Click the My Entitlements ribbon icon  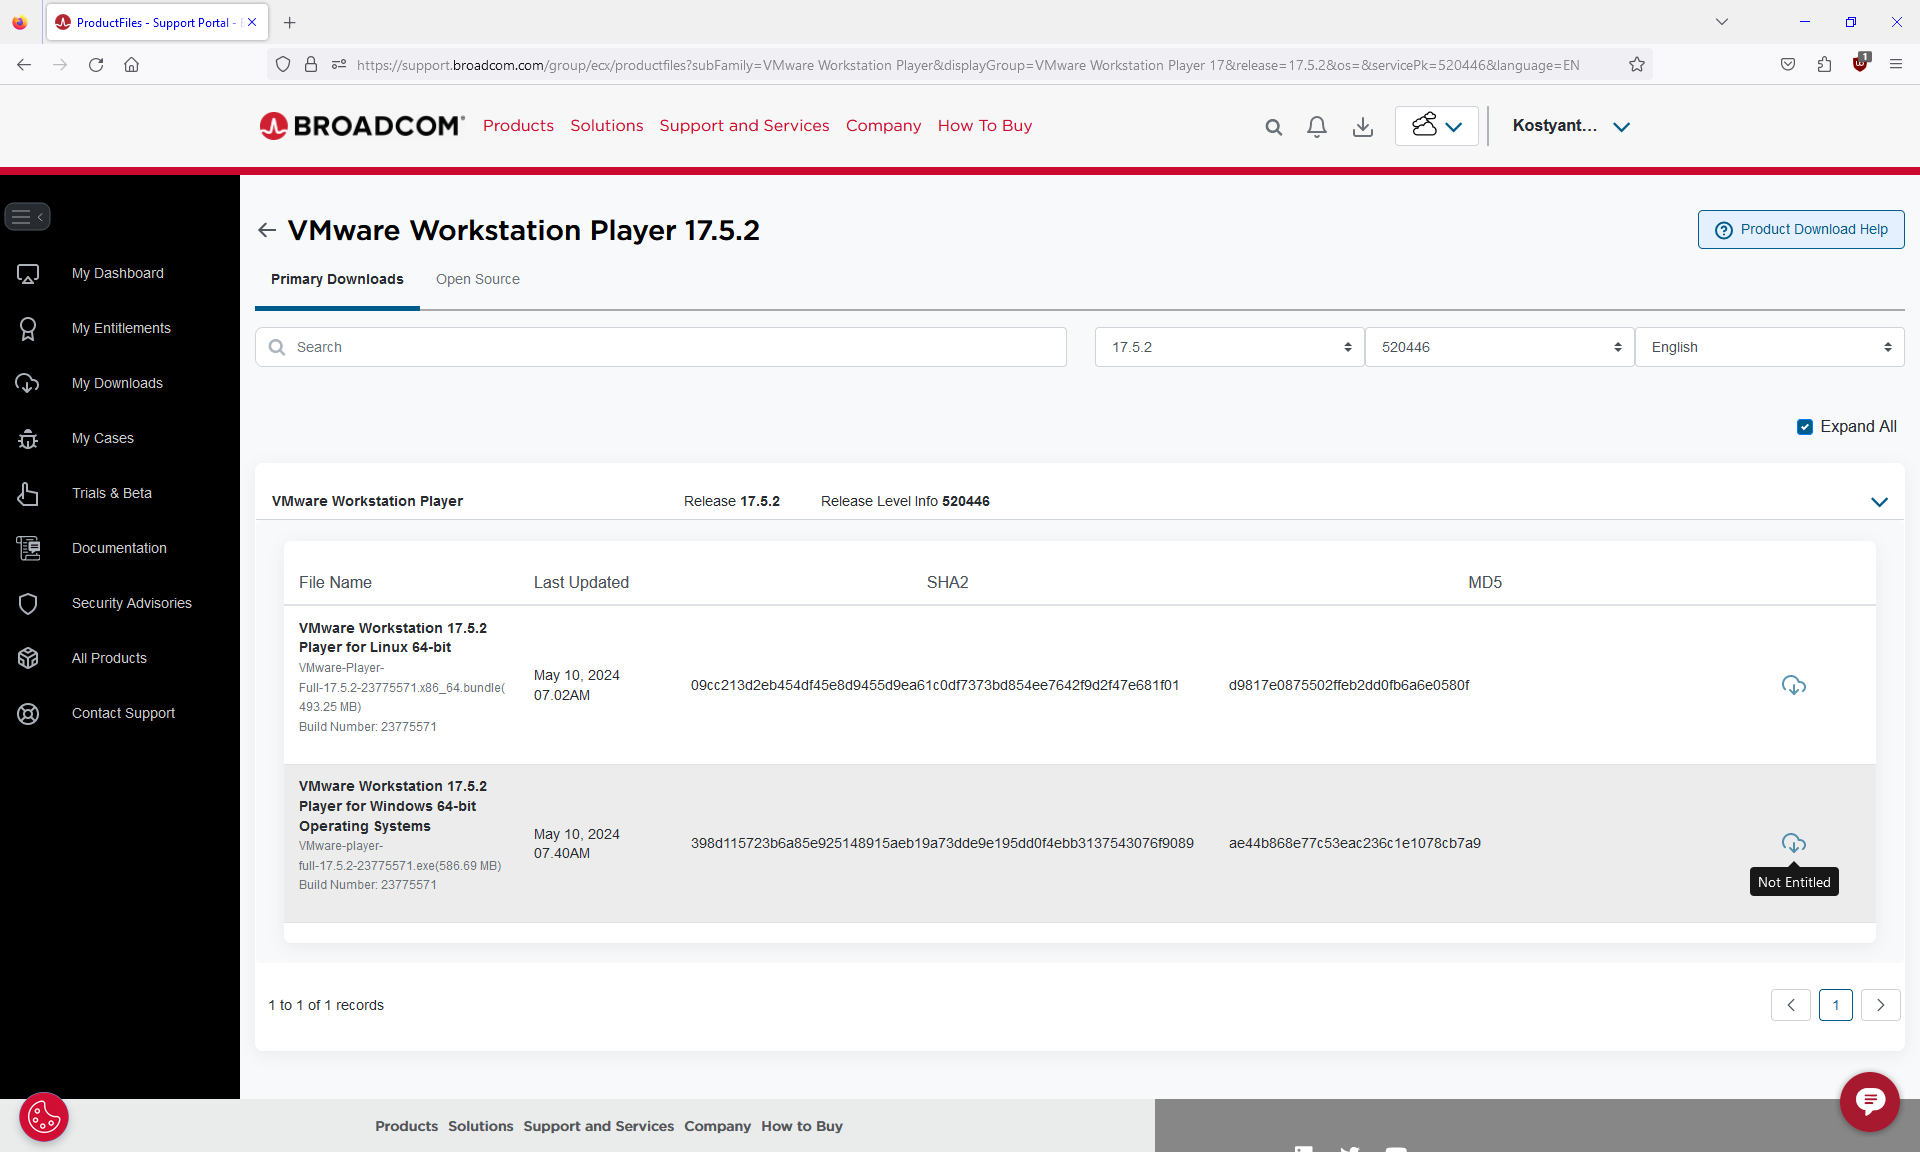pos(28,329)
